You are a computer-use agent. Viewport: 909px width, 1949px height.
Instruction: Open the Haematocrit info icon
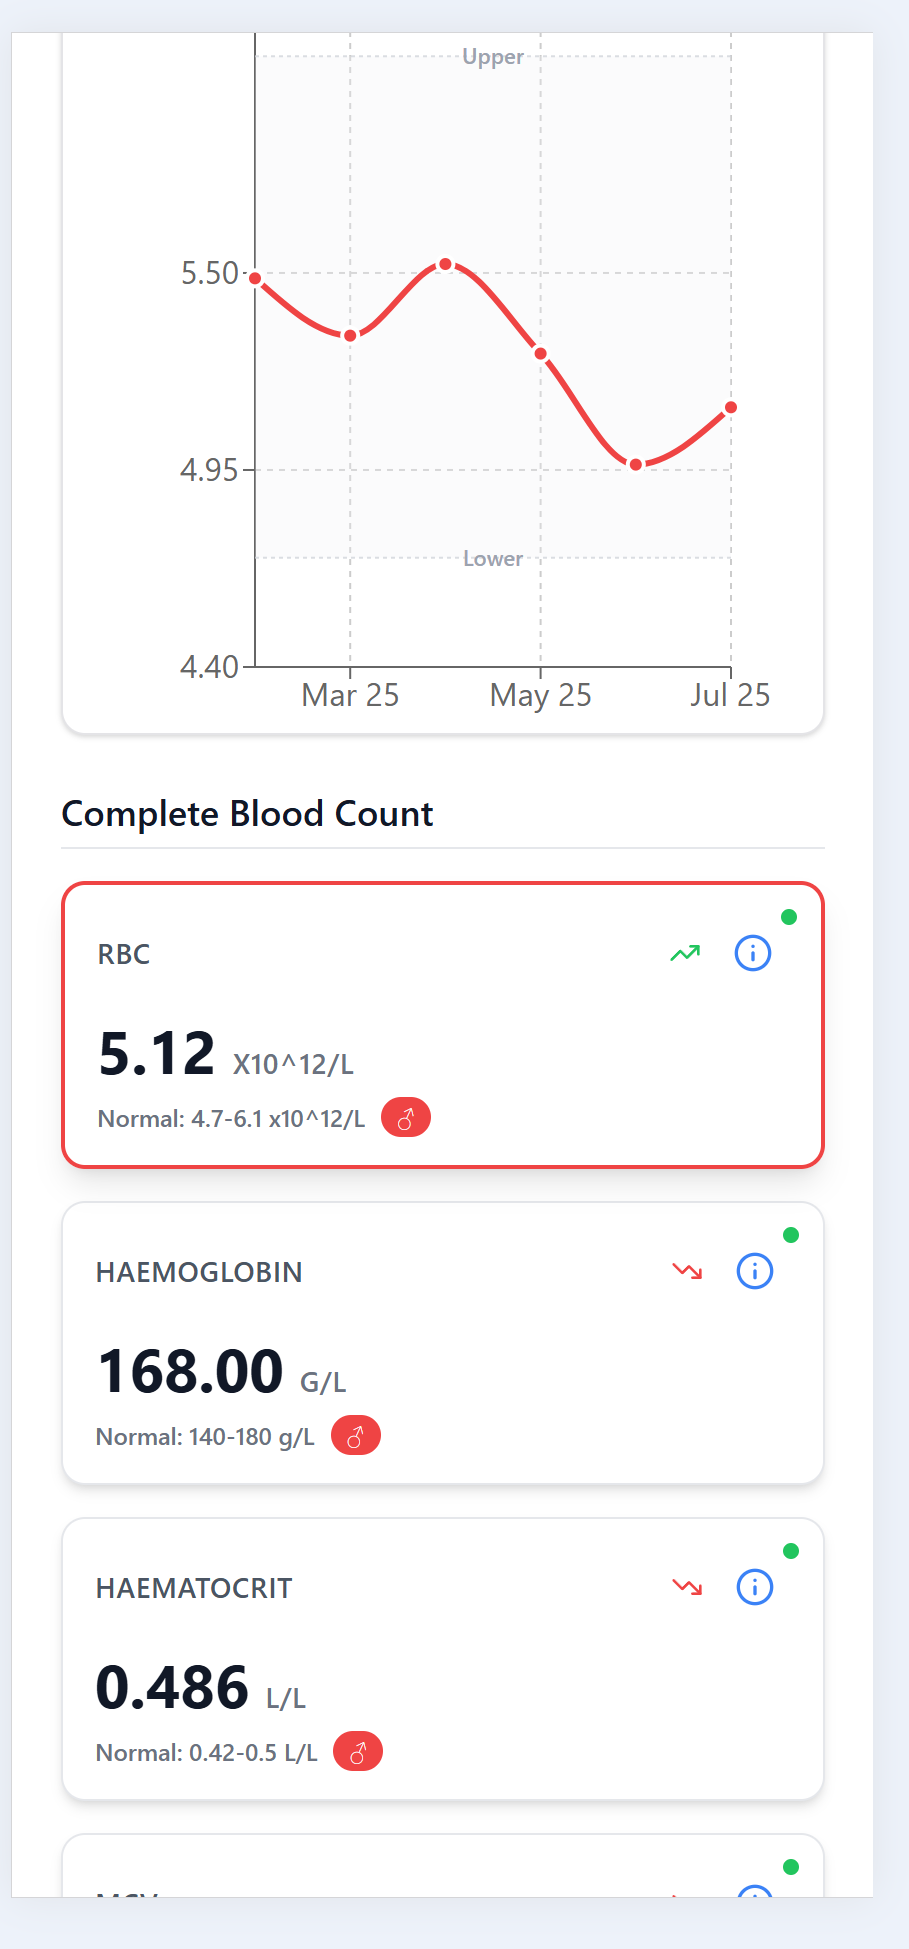coord(755,1587)
